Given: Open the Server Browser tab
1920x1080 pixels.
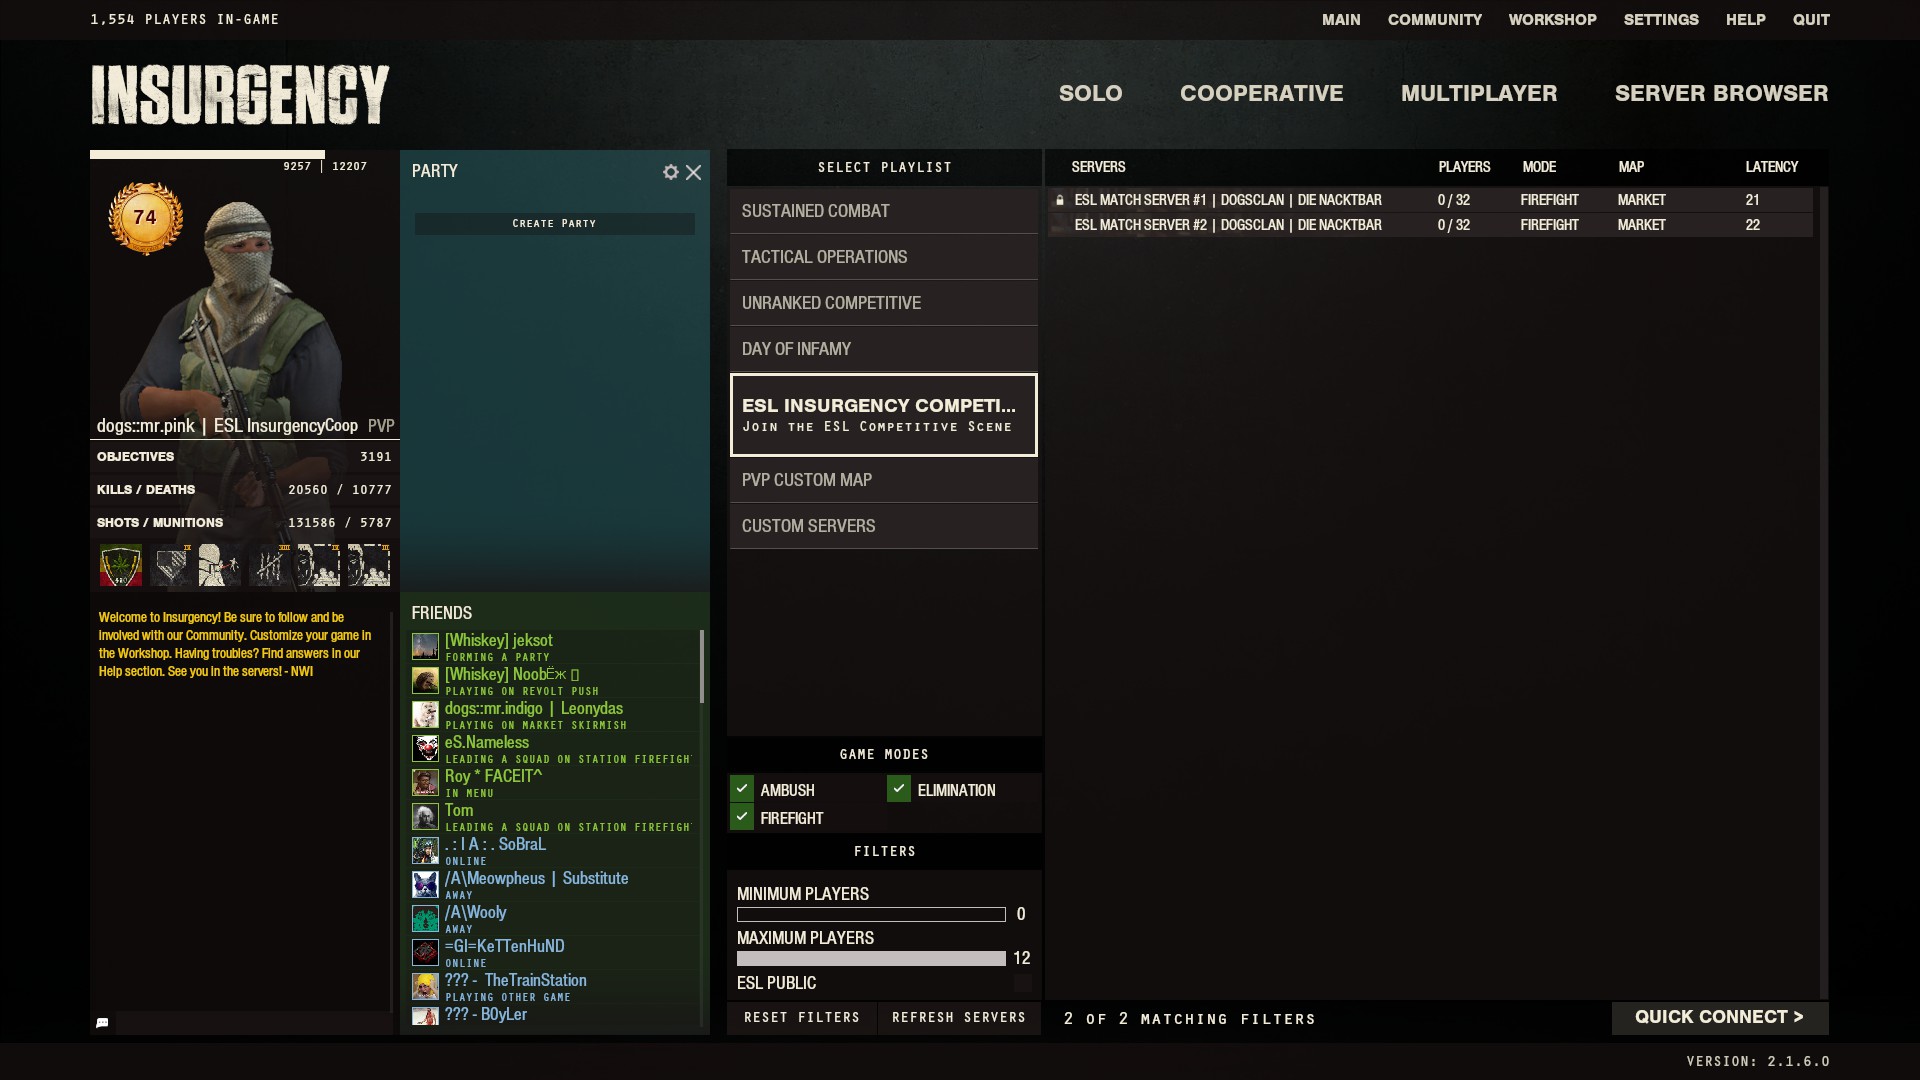Looking at the screenshot, I should point(1721,93).
